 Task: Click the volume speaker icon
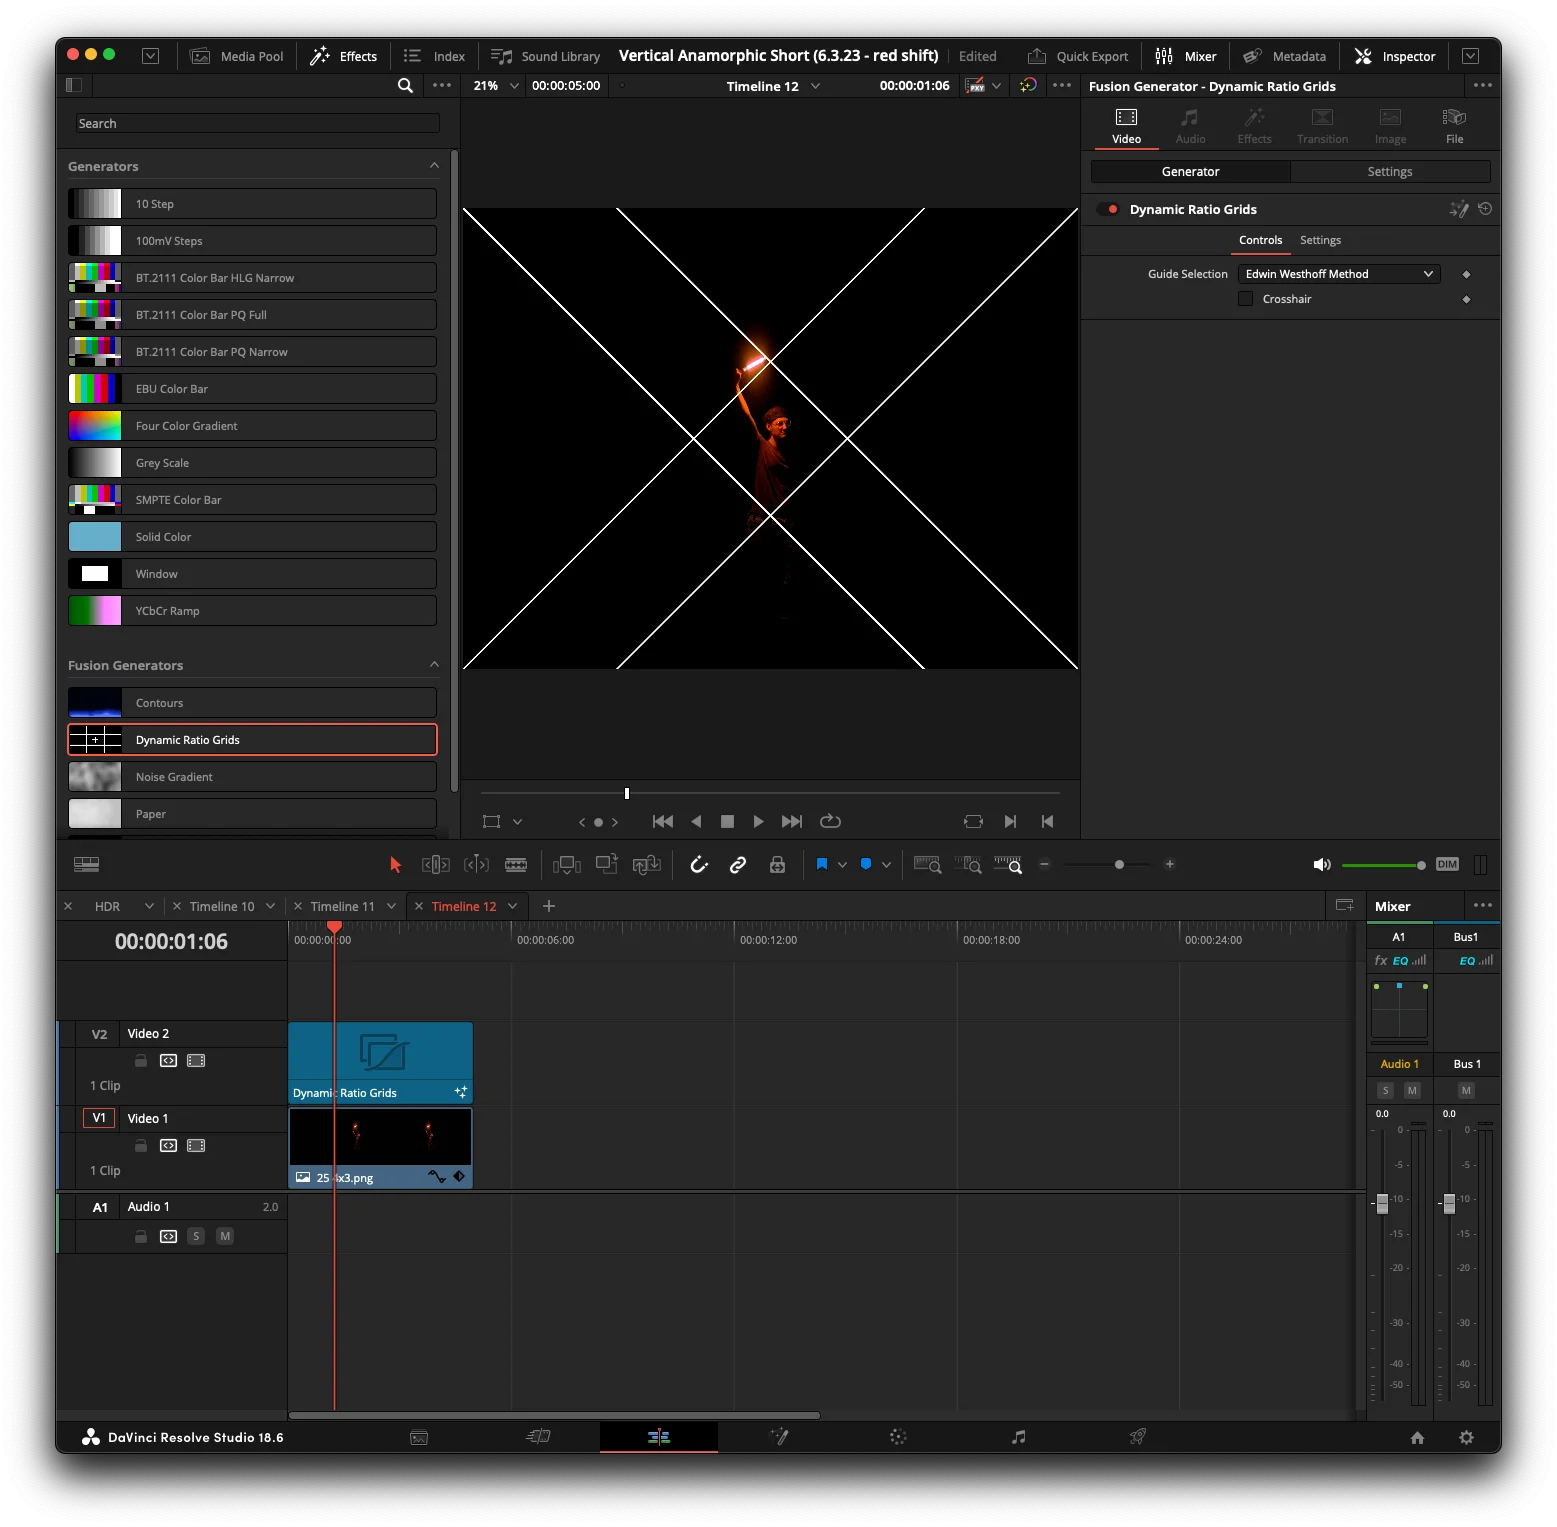1322,865
